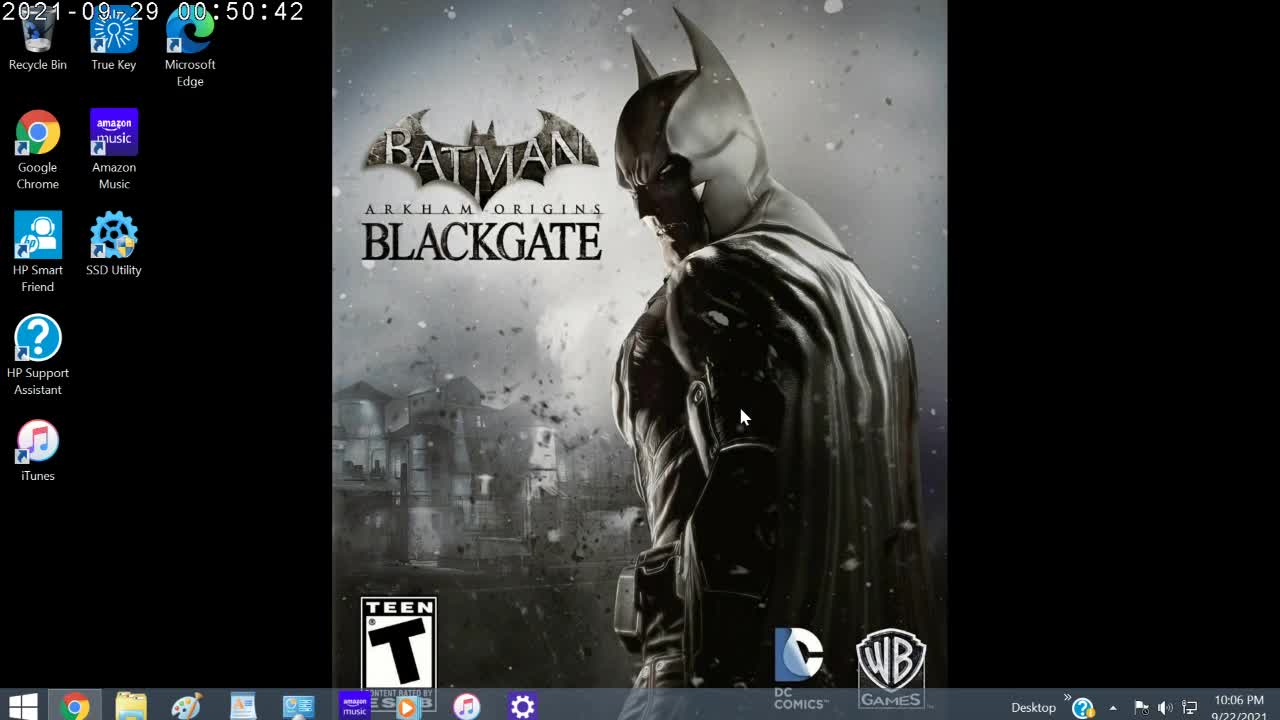The width and height of the screenshot is (1280, 720).
Task: Launch Paint from the taskbar
Action: coord(186,706)
